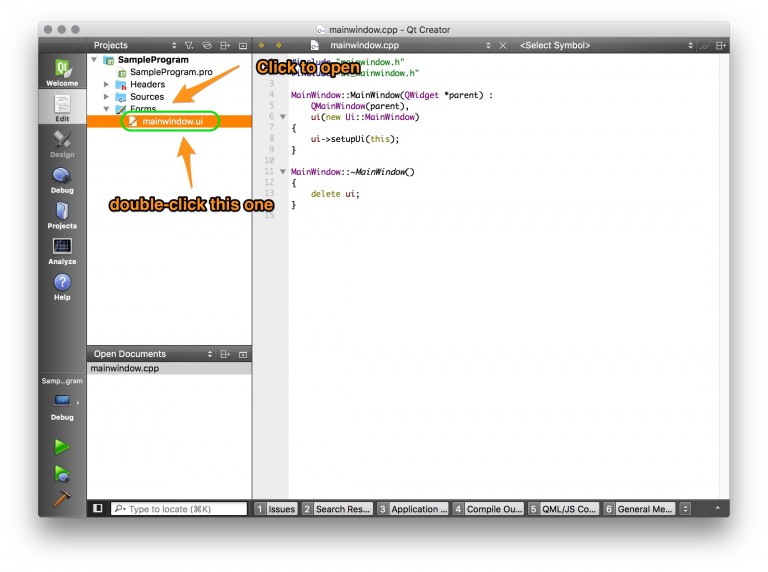Split the Open Documents panel

pos(225,354)
